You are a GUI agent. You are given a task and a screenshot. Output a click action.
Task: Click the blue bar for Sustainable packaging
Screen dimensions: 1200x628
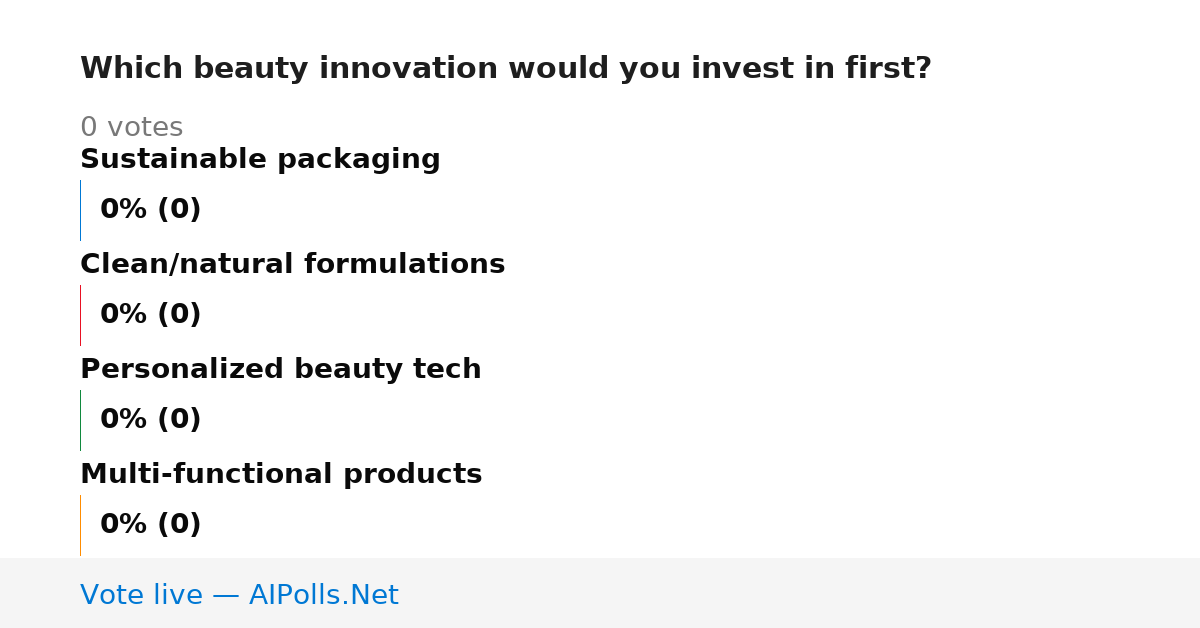coord(80,210)
